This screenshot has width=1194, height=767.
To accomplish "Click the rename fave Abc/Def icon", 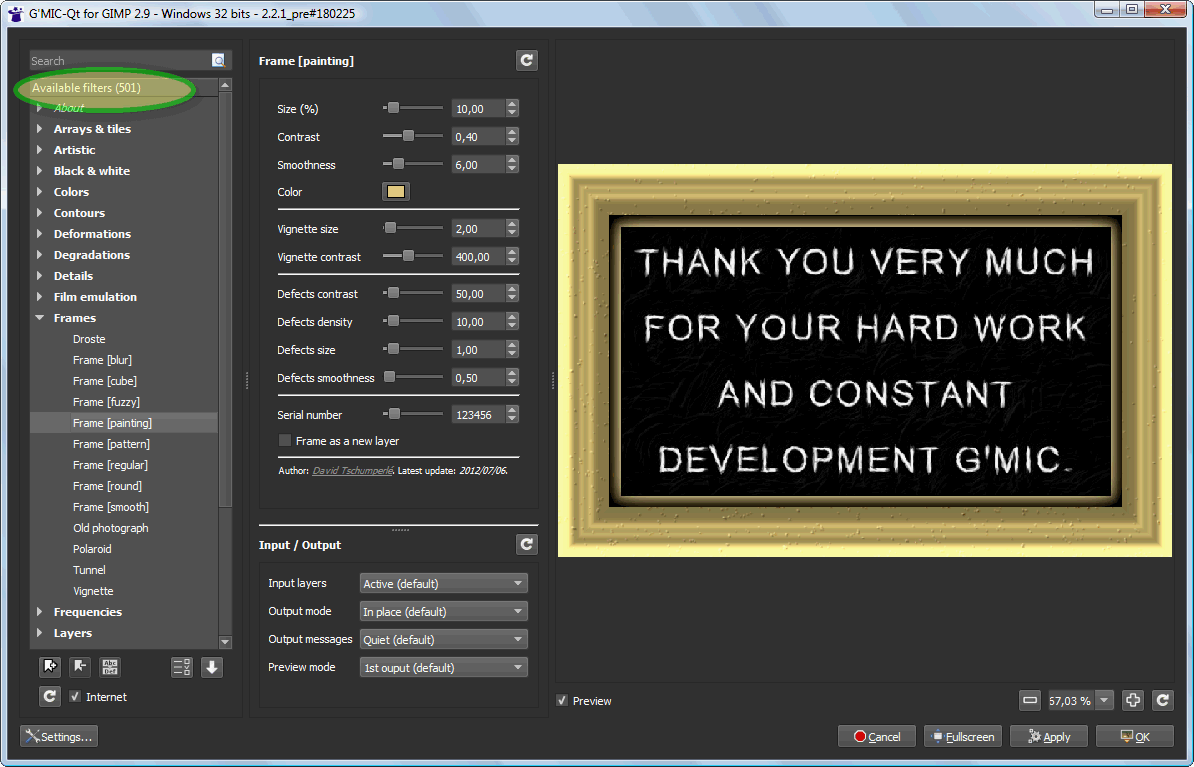I will click(110, 667).
